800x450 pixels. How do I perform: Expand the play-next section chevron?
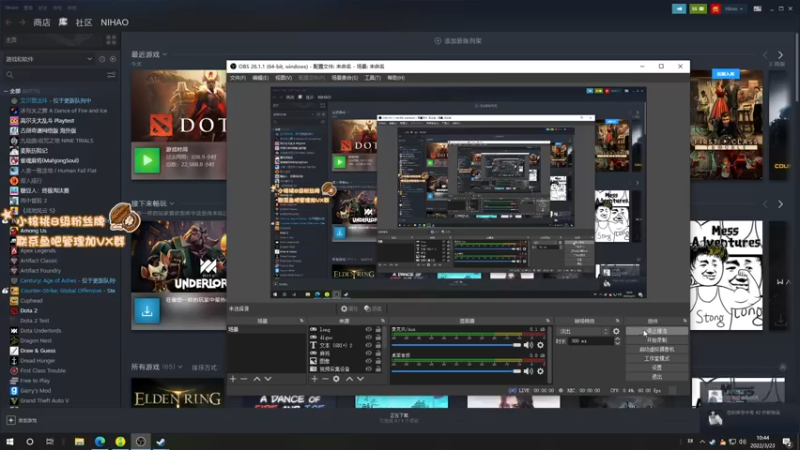[171, 204]
